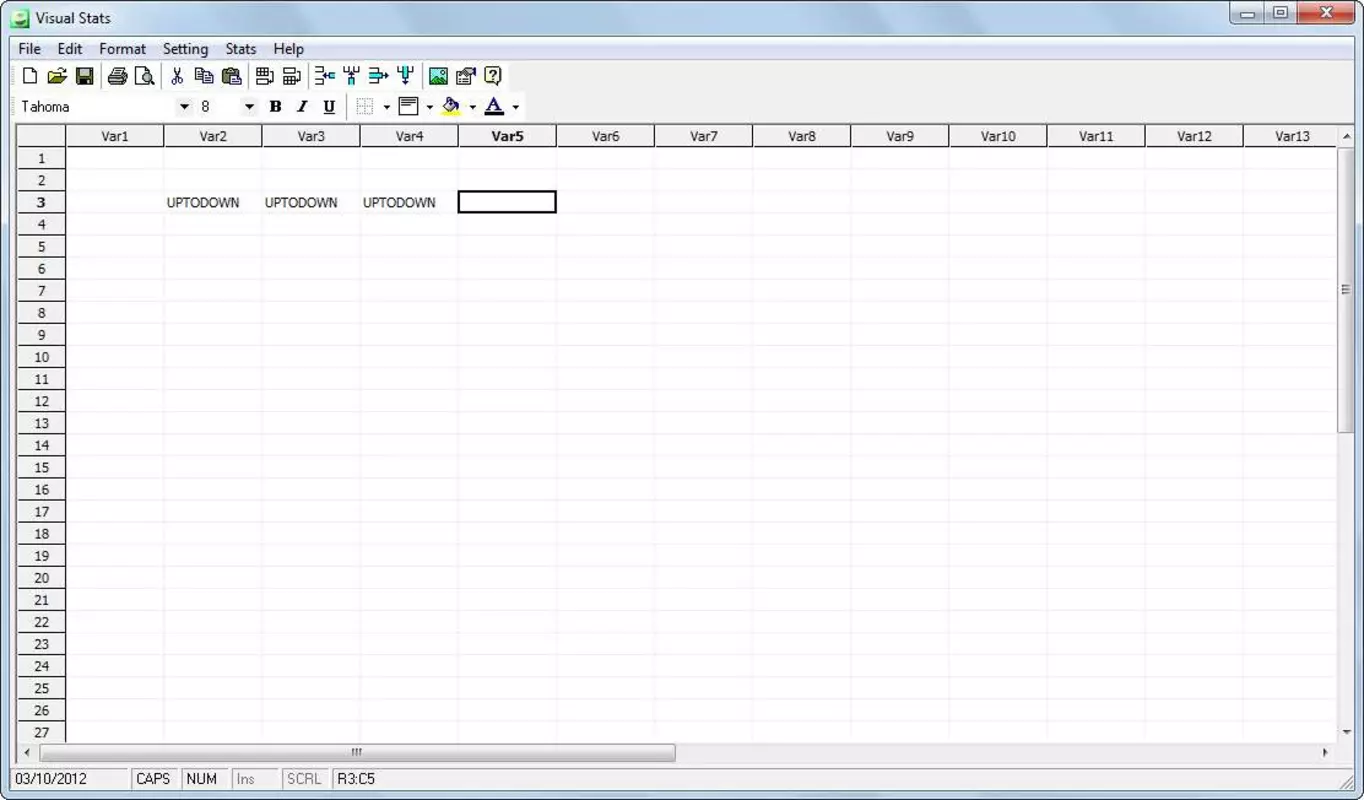Open the File menu
Image resolution: width=1364 pixels, height=800 pixels.
coord(29,48)
